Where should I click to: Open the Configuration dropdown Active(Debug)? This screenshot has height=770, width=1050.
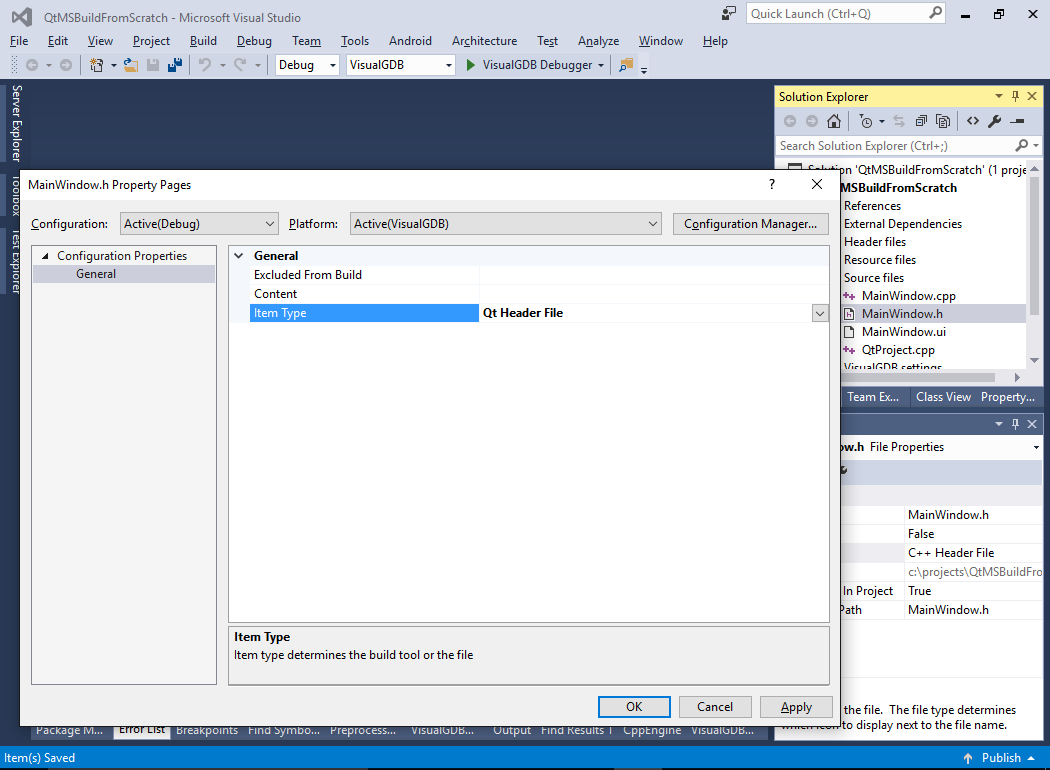[199, 224]
